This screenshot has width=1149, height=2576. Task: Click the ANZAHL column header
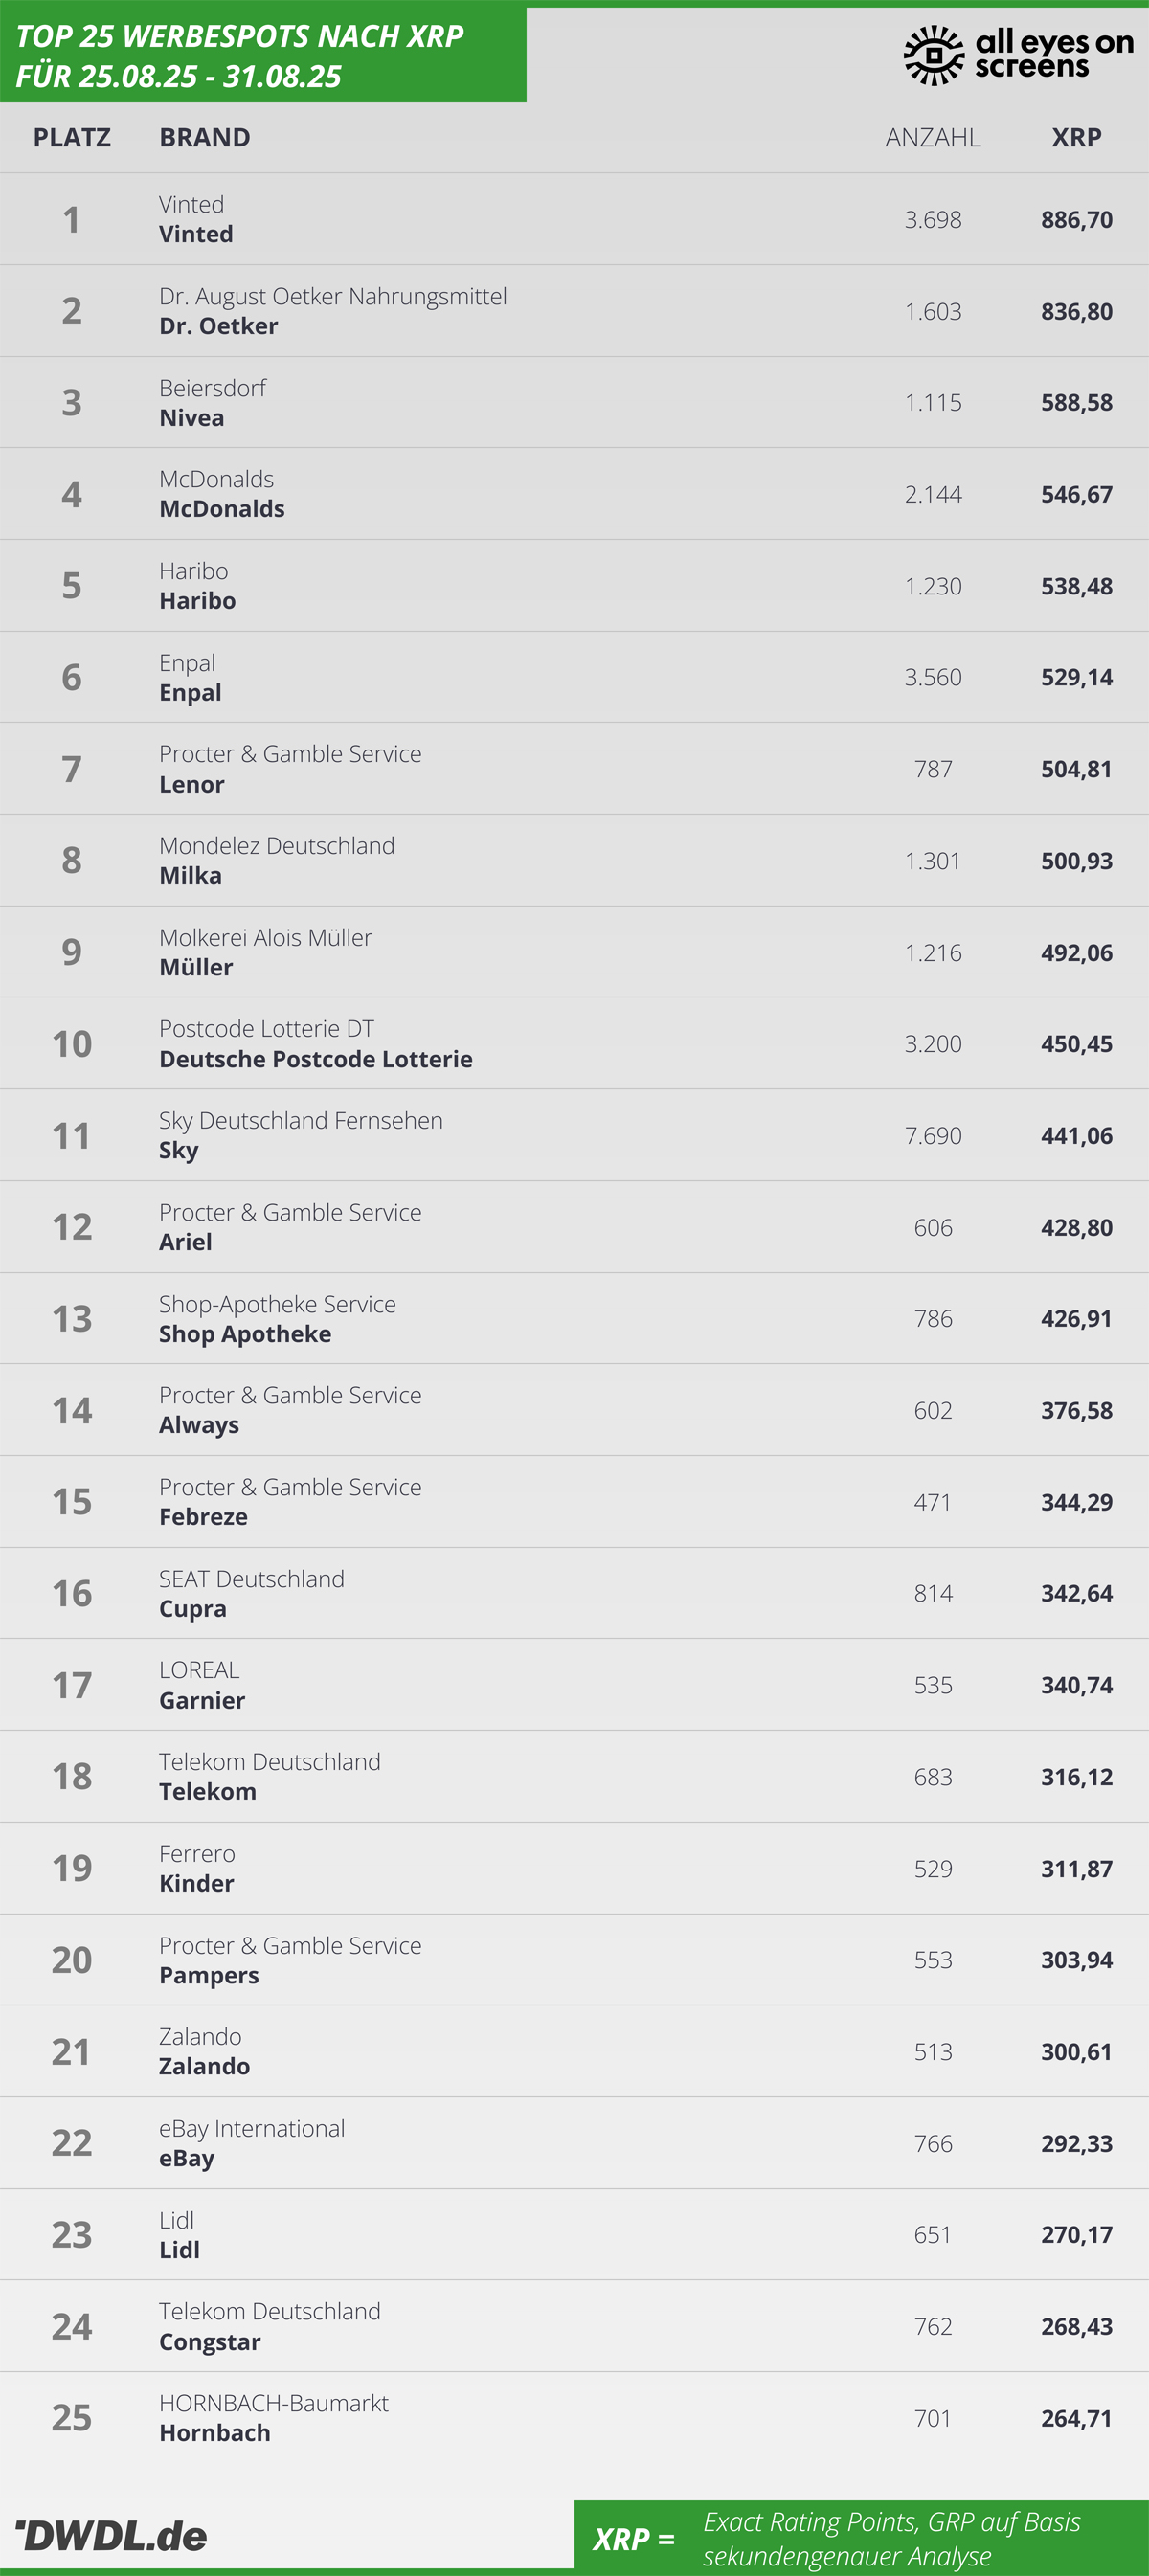click(932, 137)
